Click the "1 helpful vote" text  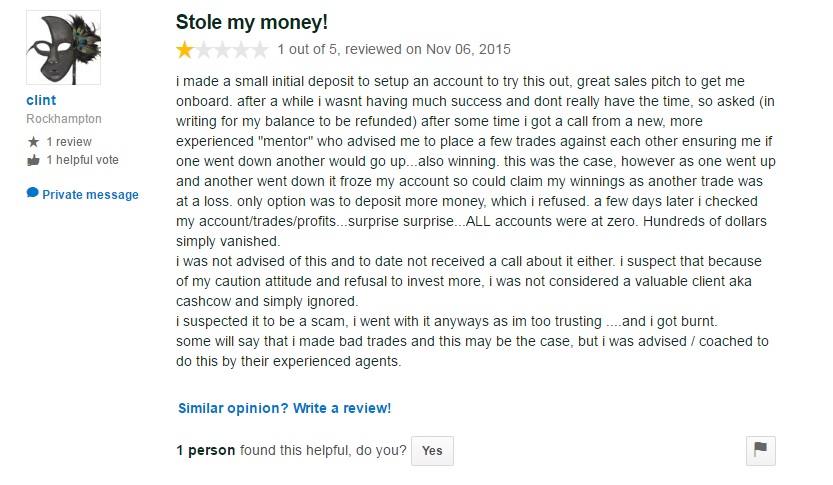(82, 160)
